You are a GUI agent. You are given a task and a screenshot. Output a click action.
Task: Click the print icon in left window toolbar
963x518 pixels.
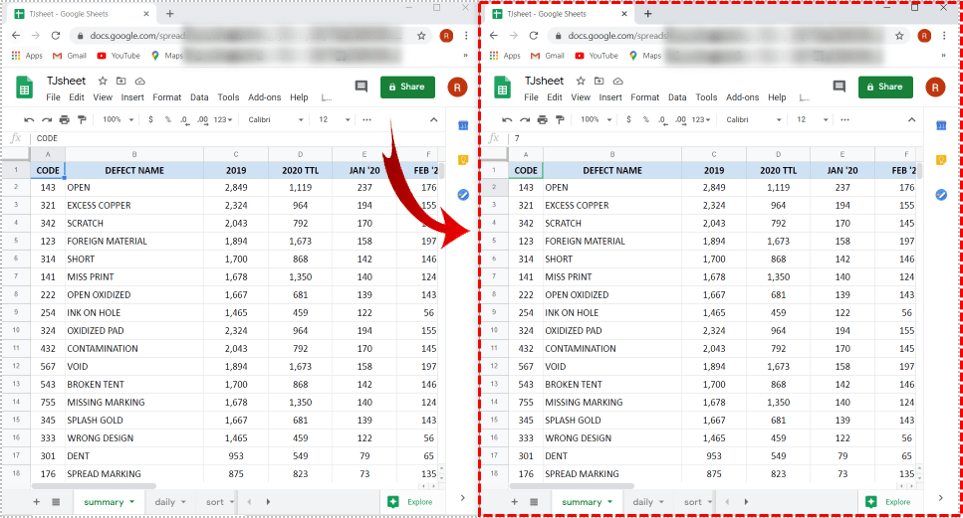62,119
